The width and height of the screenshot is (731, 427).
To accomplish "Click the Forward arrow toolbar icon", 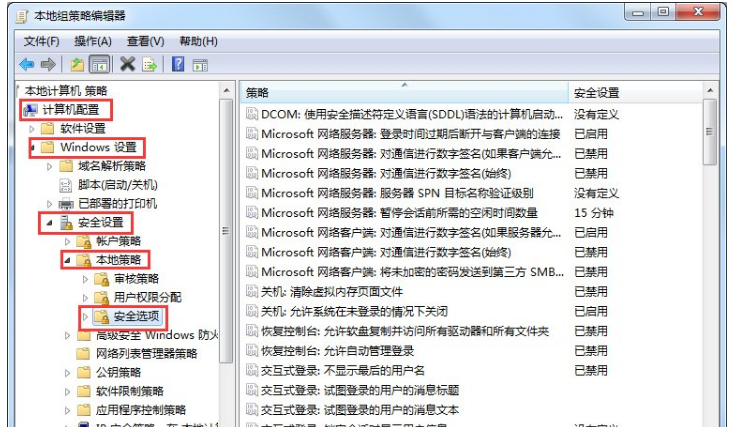I will click(48, 64).
